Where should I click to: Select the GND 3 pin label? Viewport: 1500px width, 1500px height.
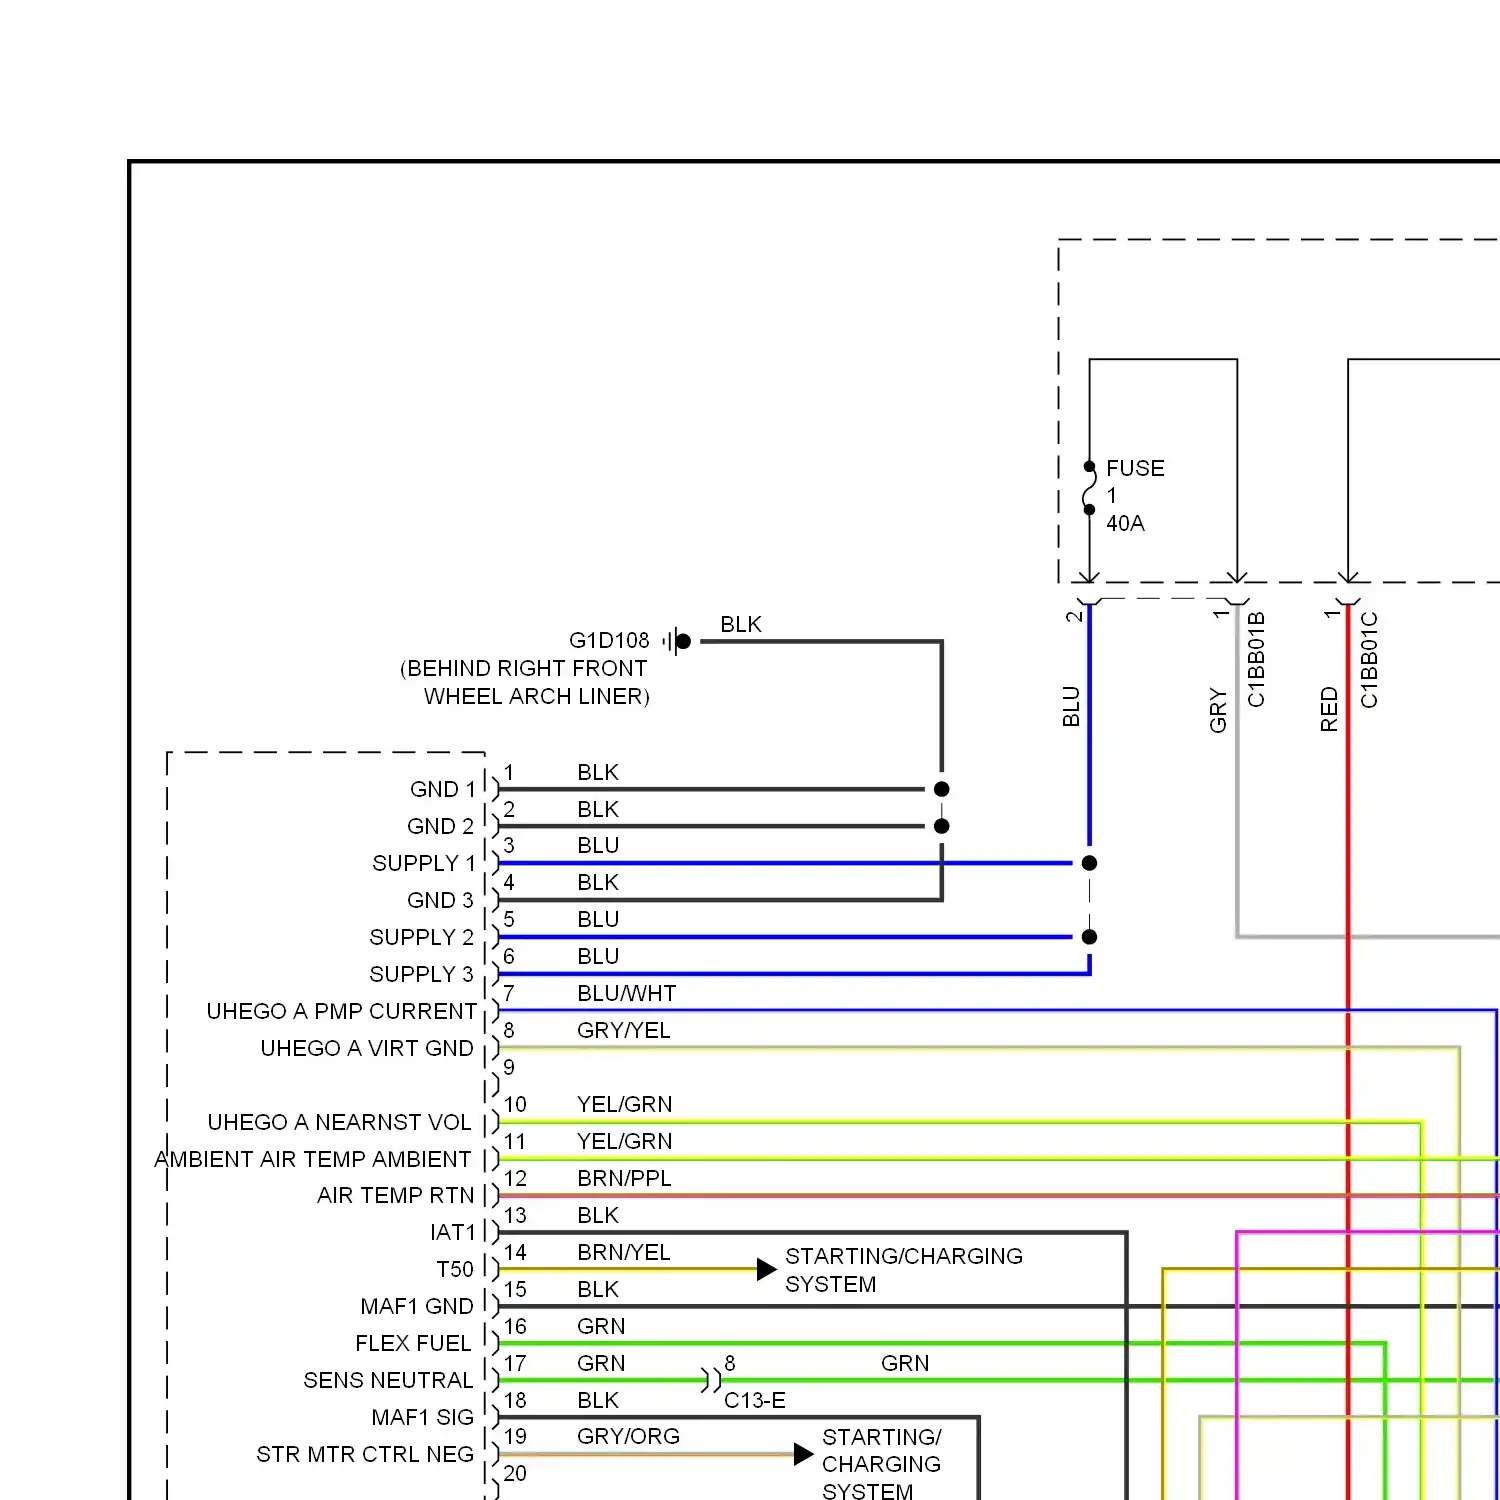point(440,900)
